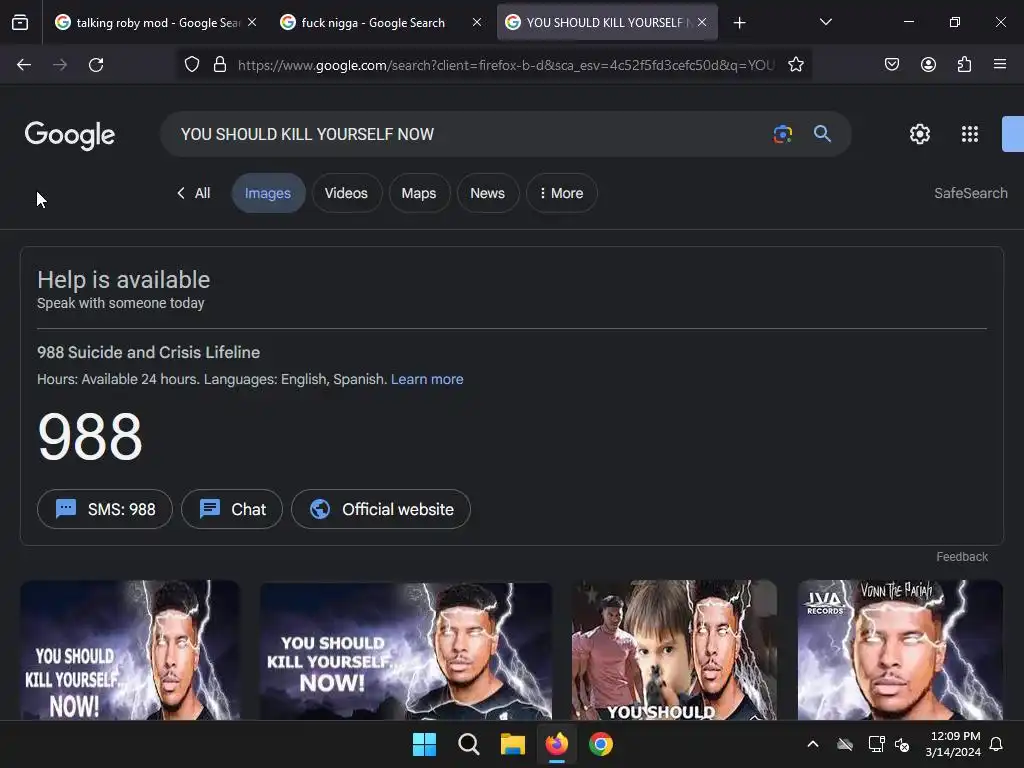Follow the Learn more link
The width and height of the screenshot is (1024, 768).
coord(427,379)
